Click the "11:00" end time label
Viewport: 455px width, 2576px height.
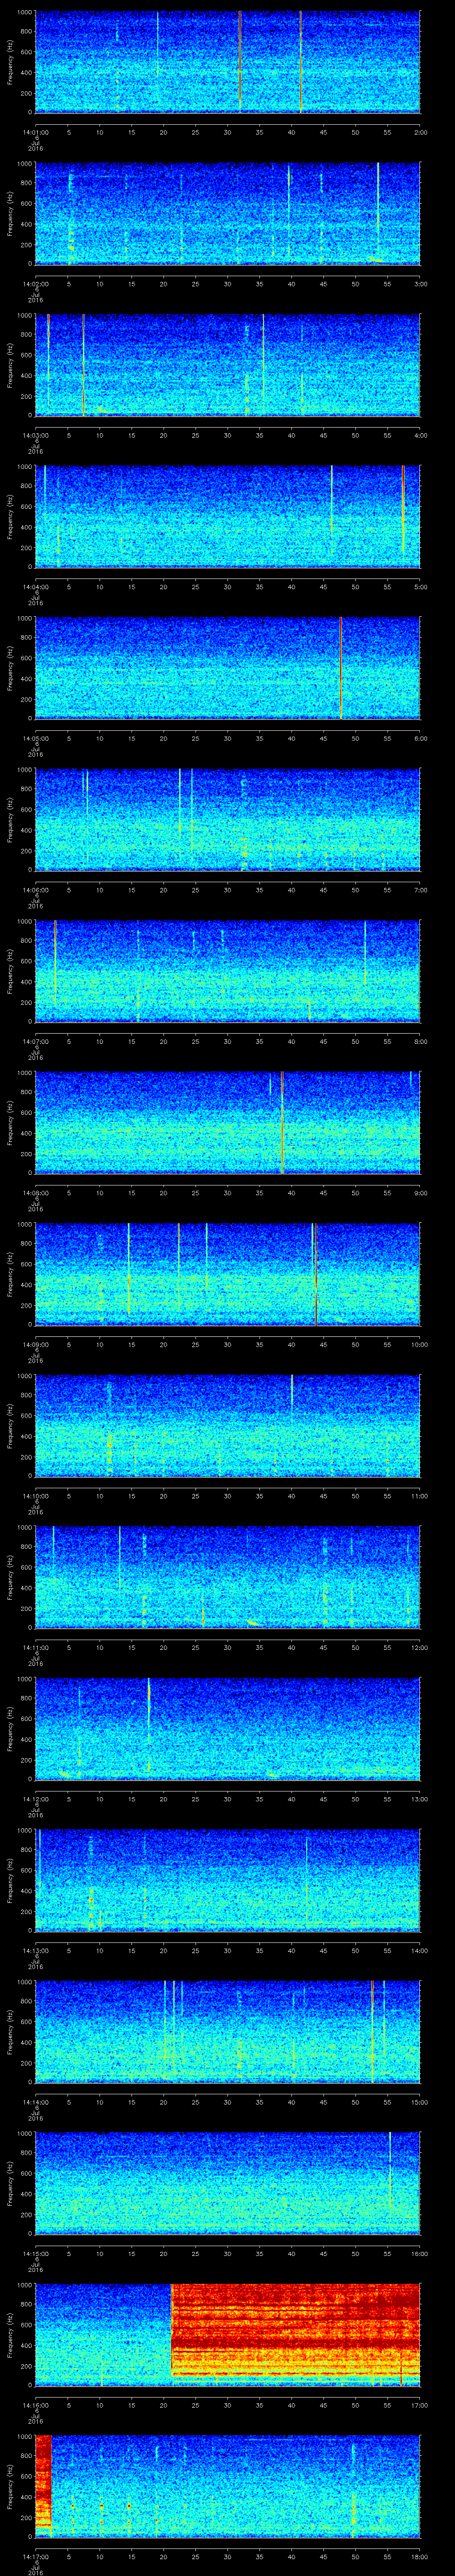click(x=419, y=1495)
